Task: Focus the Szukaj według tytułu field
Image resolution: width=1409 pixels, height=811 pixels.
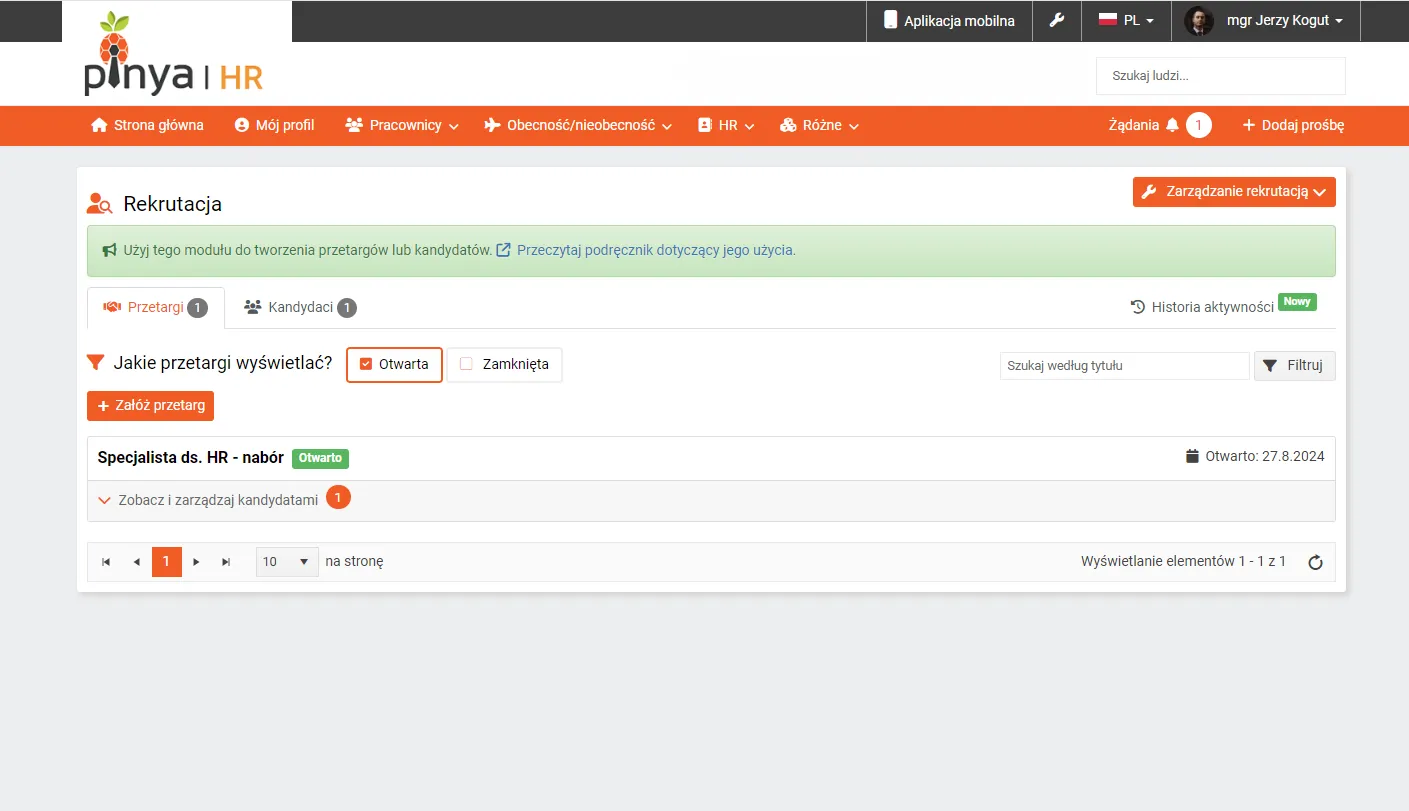Action: (x=1125, y=366)
